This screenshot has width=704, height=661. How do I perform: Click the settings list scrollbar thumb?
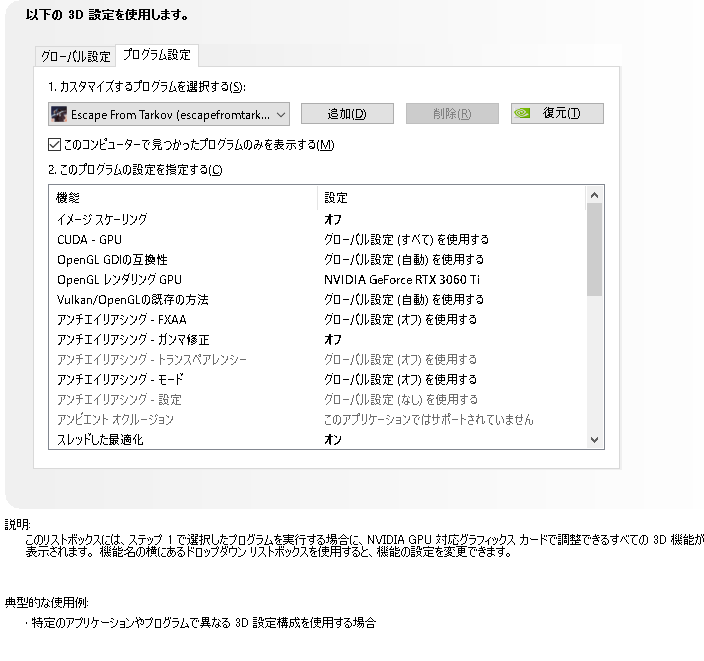594,250
